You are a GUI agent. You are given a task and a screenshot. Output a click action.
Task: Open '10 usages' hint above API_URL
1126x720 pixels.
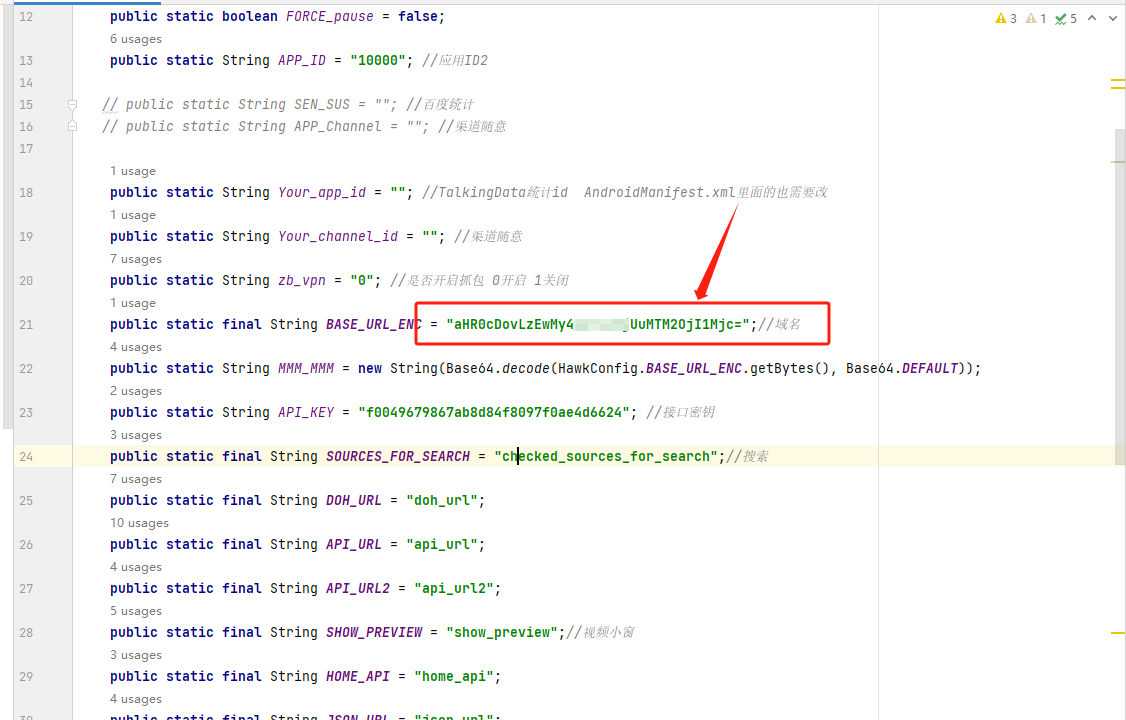139,523
